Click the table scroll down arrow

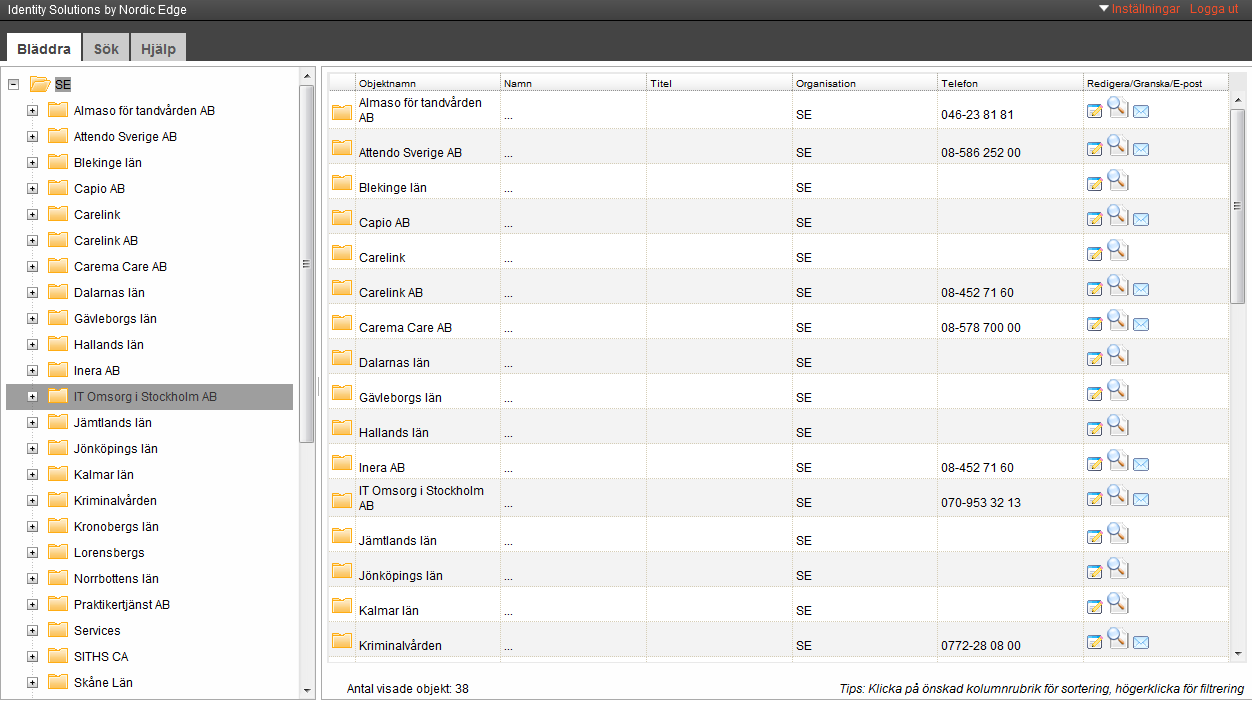pyautogui.click(x=1239, y=653)
